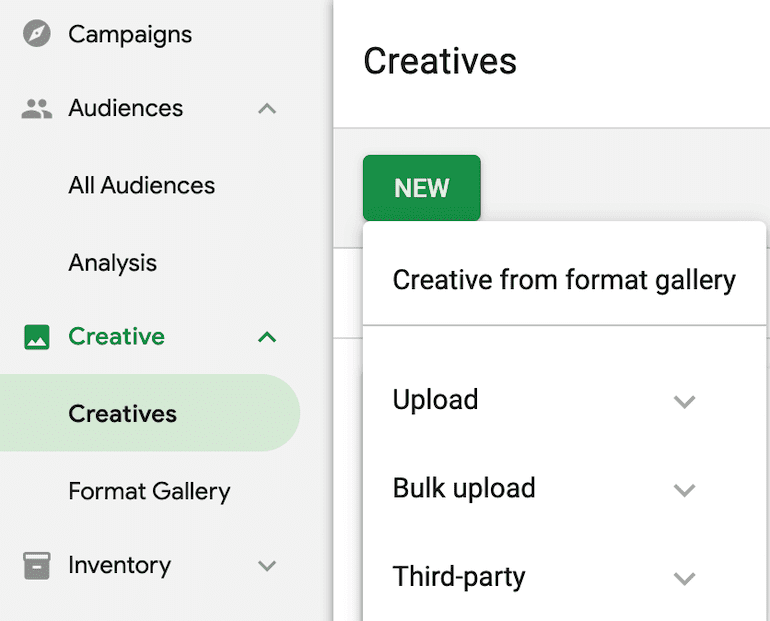Screen dimensions: 770x621
Task: Open Analysis in sidebar
Action: (112, 263)
